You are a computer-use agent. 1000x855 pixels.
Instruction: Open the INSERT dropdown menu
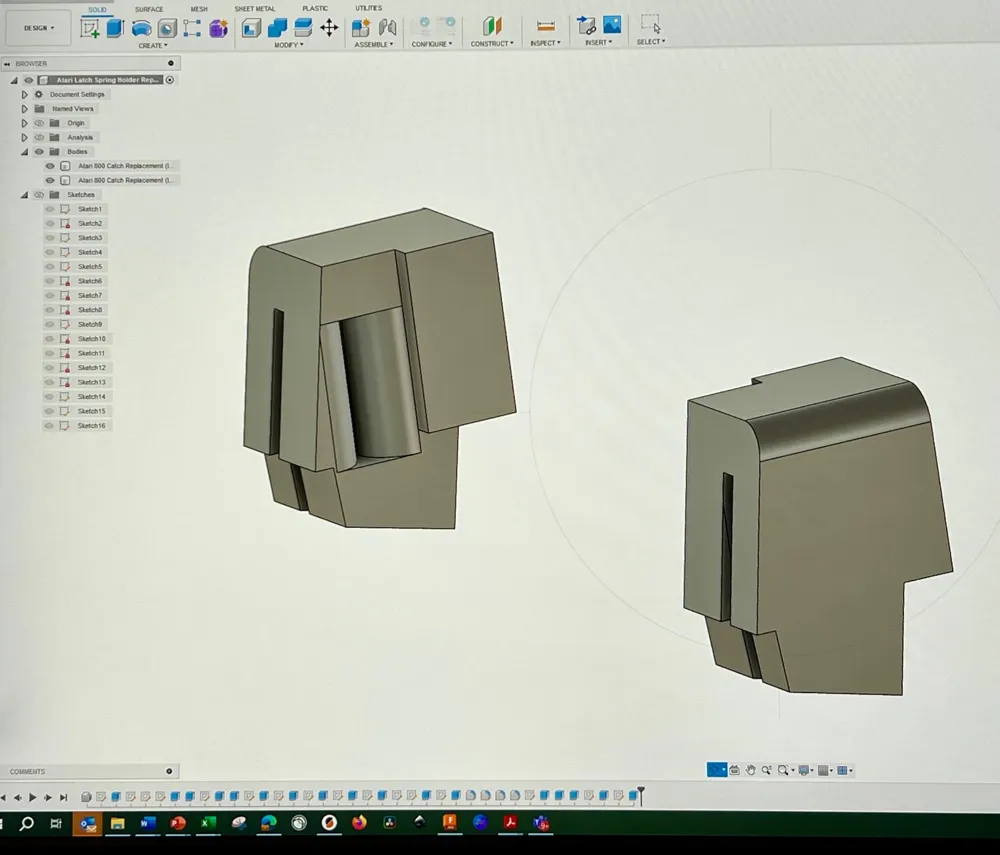(598, 43)
